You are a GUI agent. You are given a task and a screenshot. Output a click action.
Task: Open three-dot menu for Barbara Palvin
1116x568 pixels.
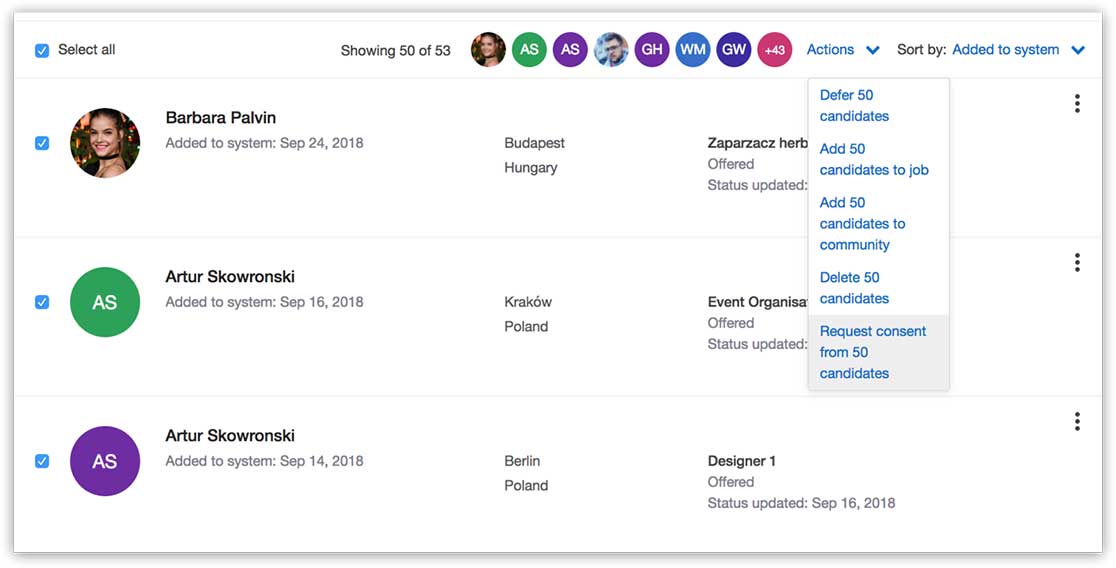tap(1076, 104)
